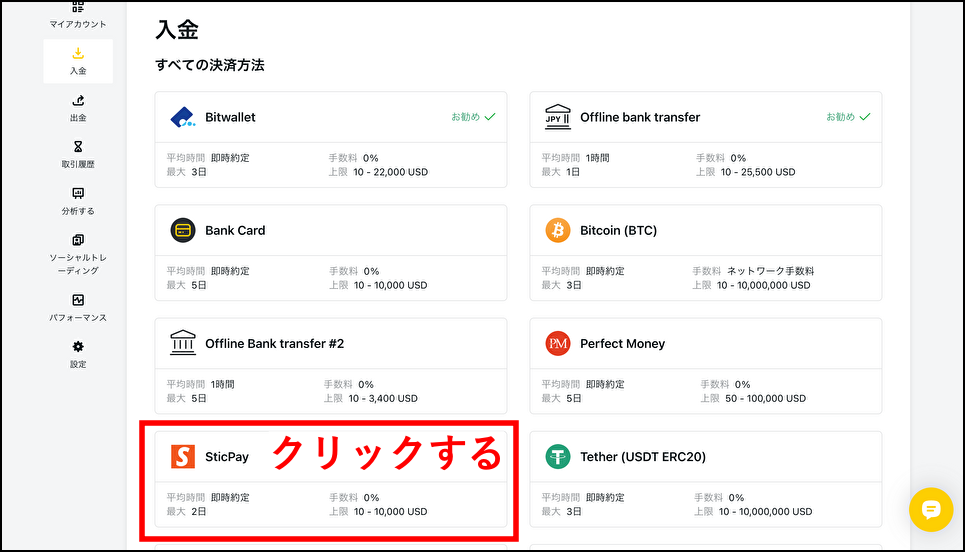Click the '1時間' average time on Offline bank transfer

tap(597, 158)
